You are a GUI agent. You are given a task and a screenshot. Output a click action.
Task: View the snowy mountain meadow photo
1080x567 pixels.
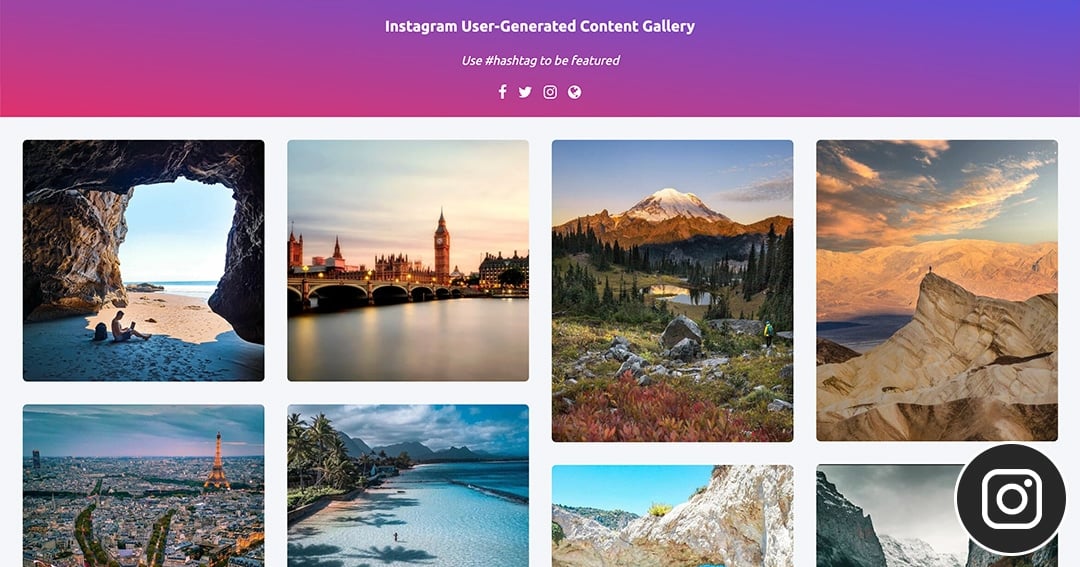[x=672, y=291]
